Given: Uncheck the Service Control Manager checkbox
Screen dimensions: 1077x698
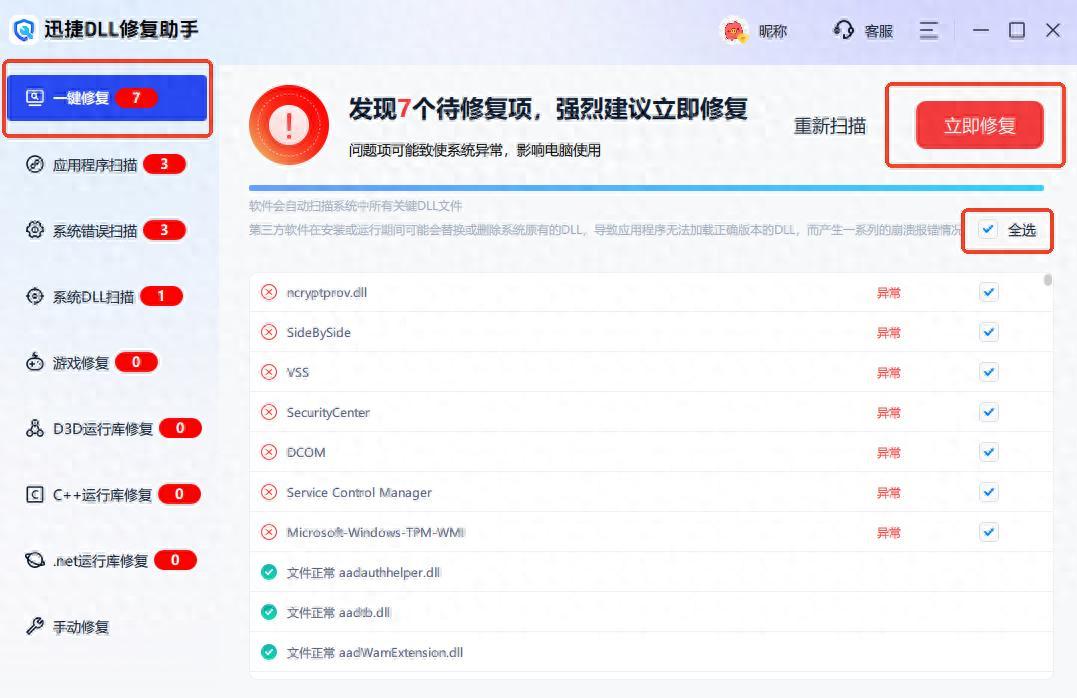Looking at the screenshot, I should (989, 492).
